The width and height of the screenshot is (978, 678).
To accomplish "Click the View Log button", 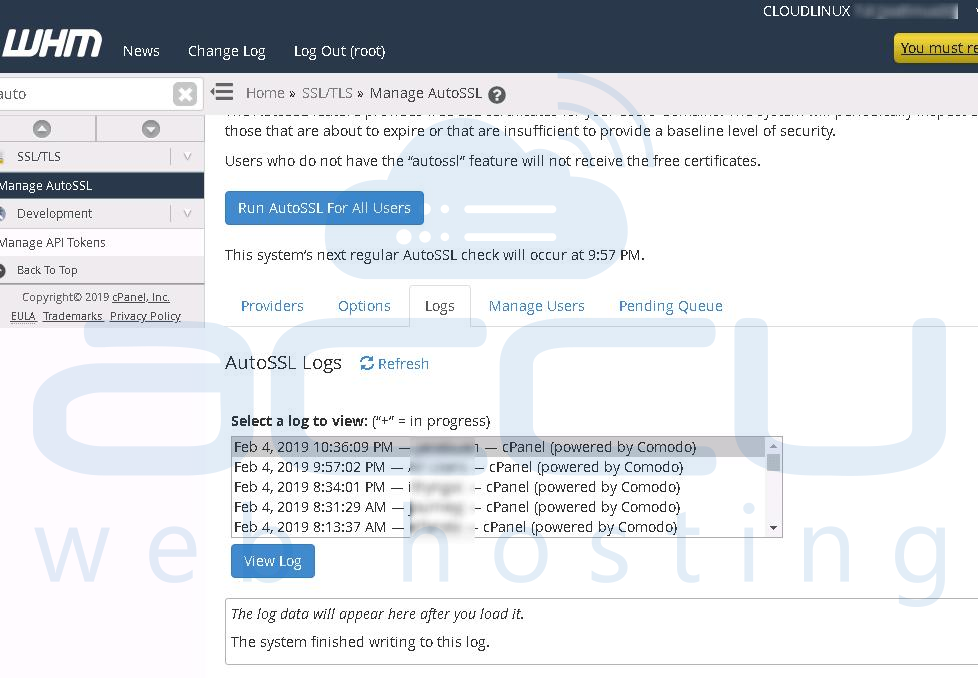I will 273,561.
